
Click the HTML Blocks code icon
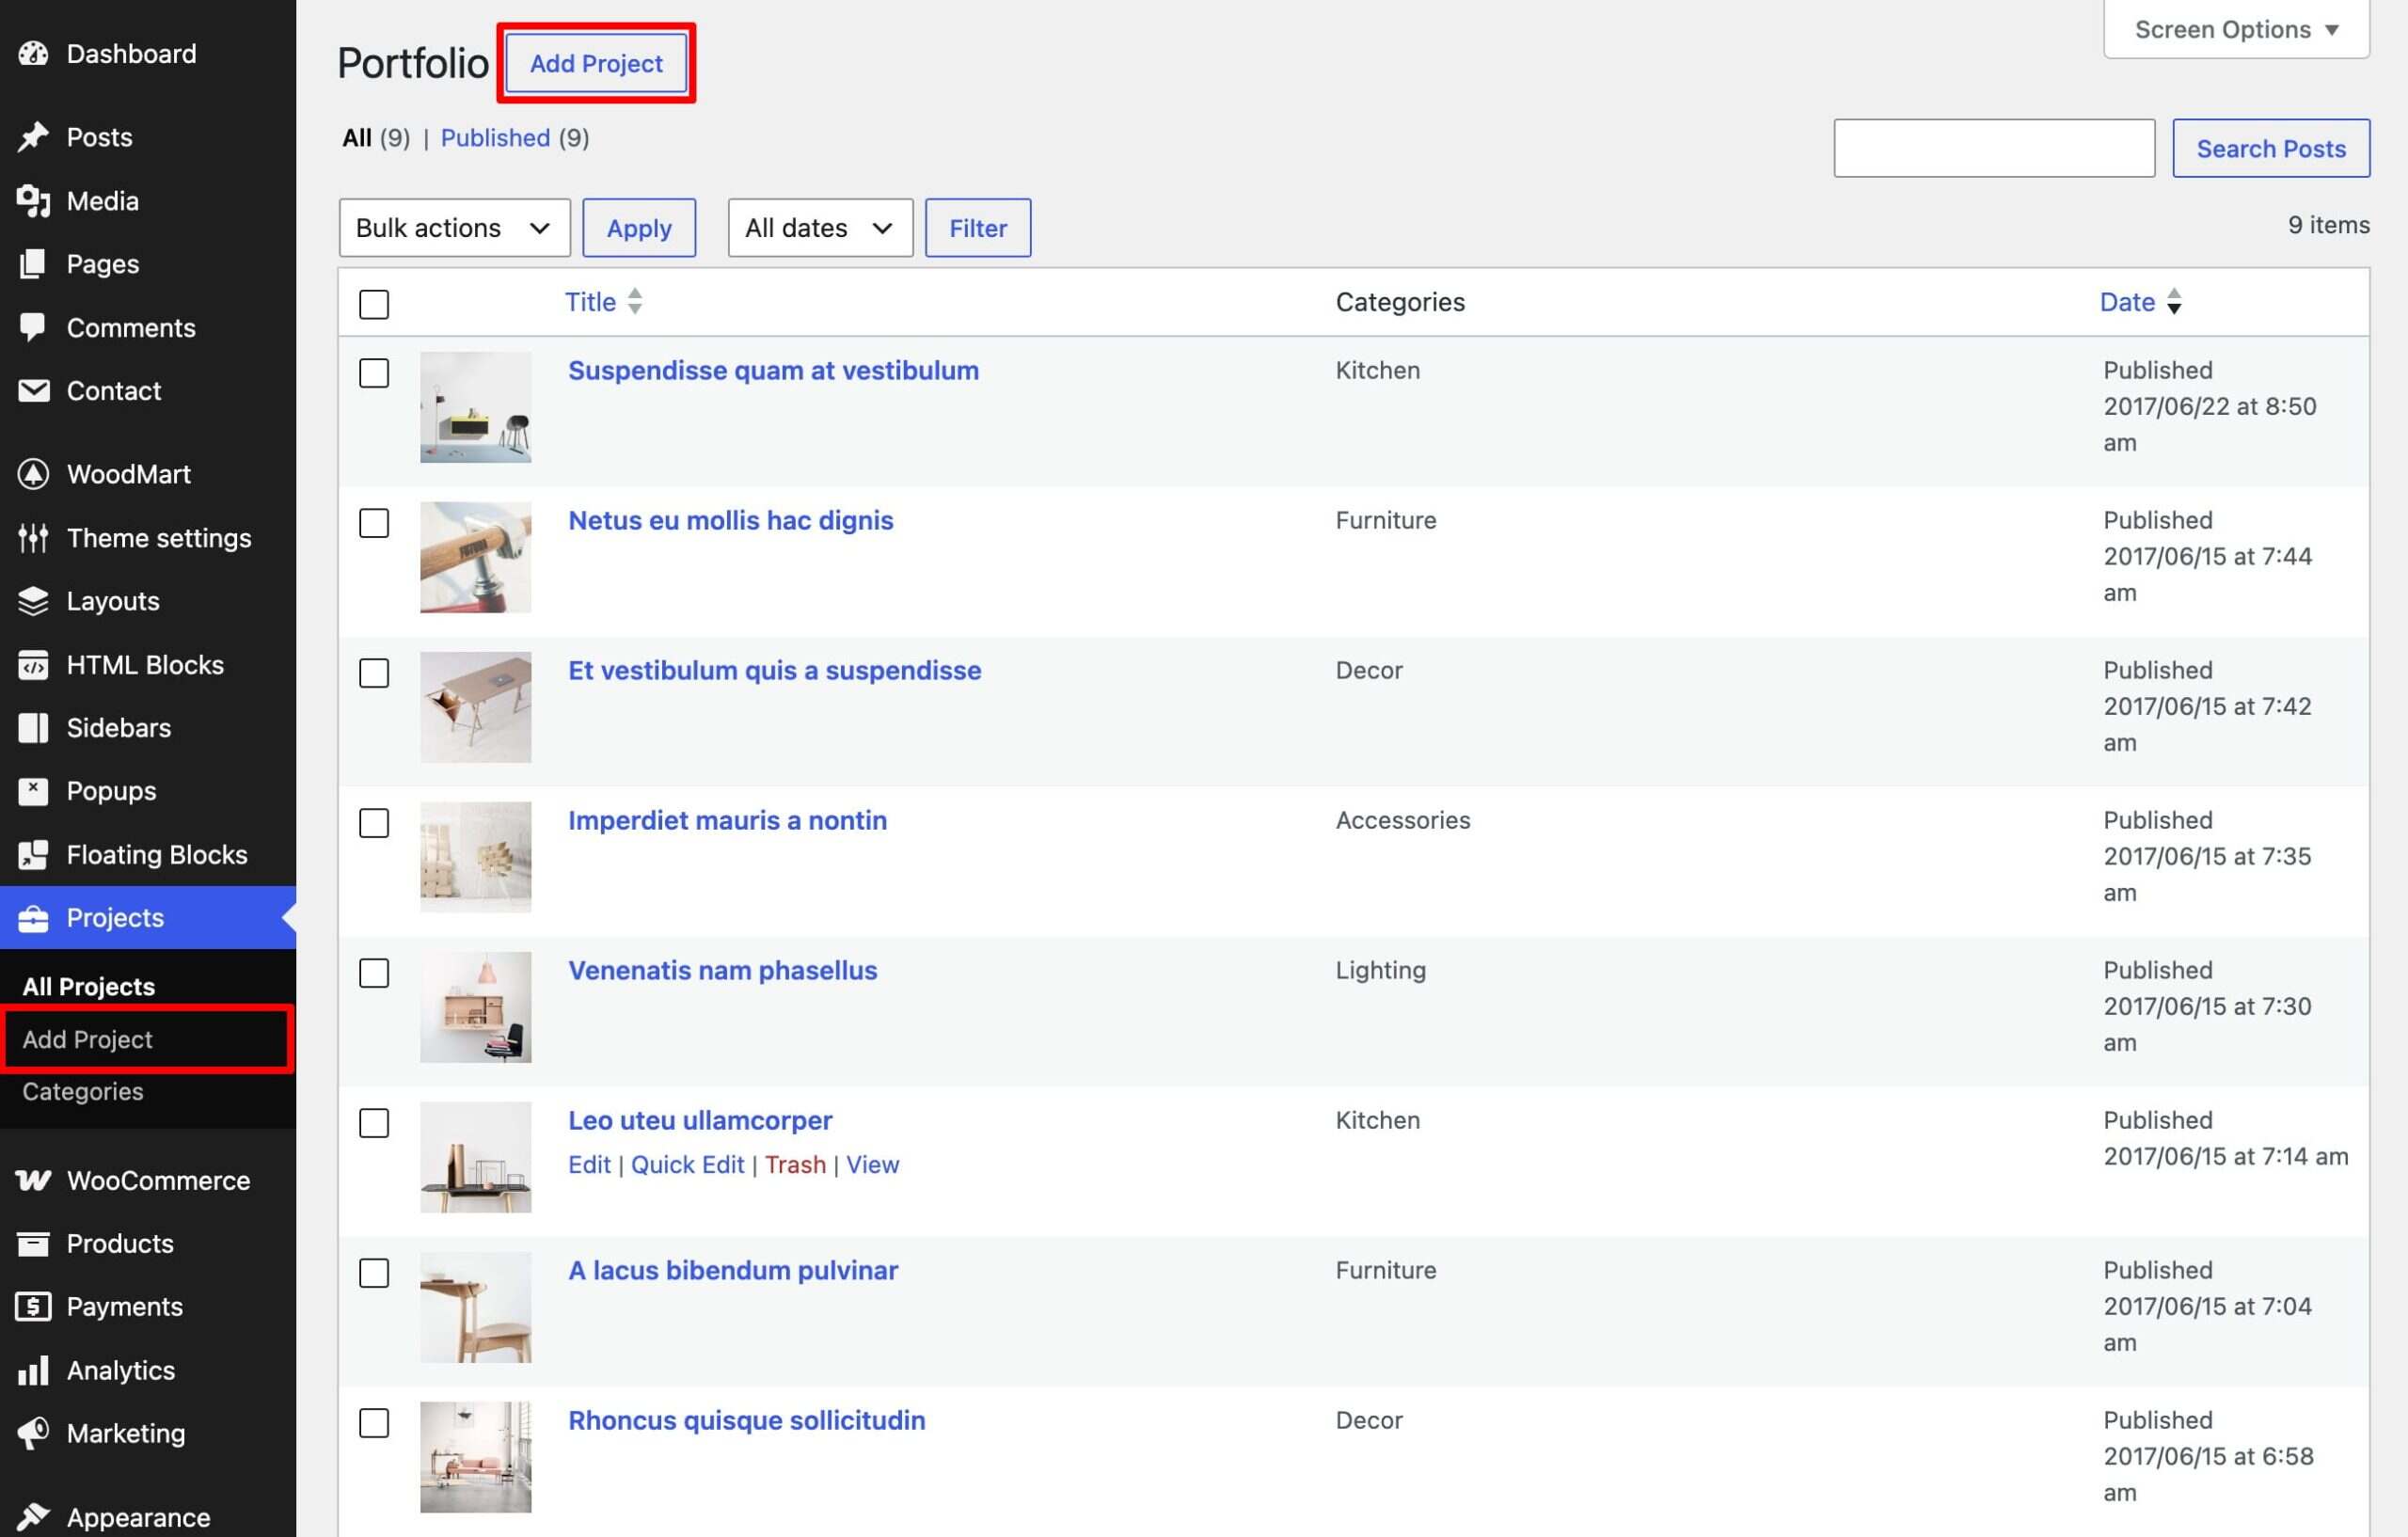[x=33, y=665]
